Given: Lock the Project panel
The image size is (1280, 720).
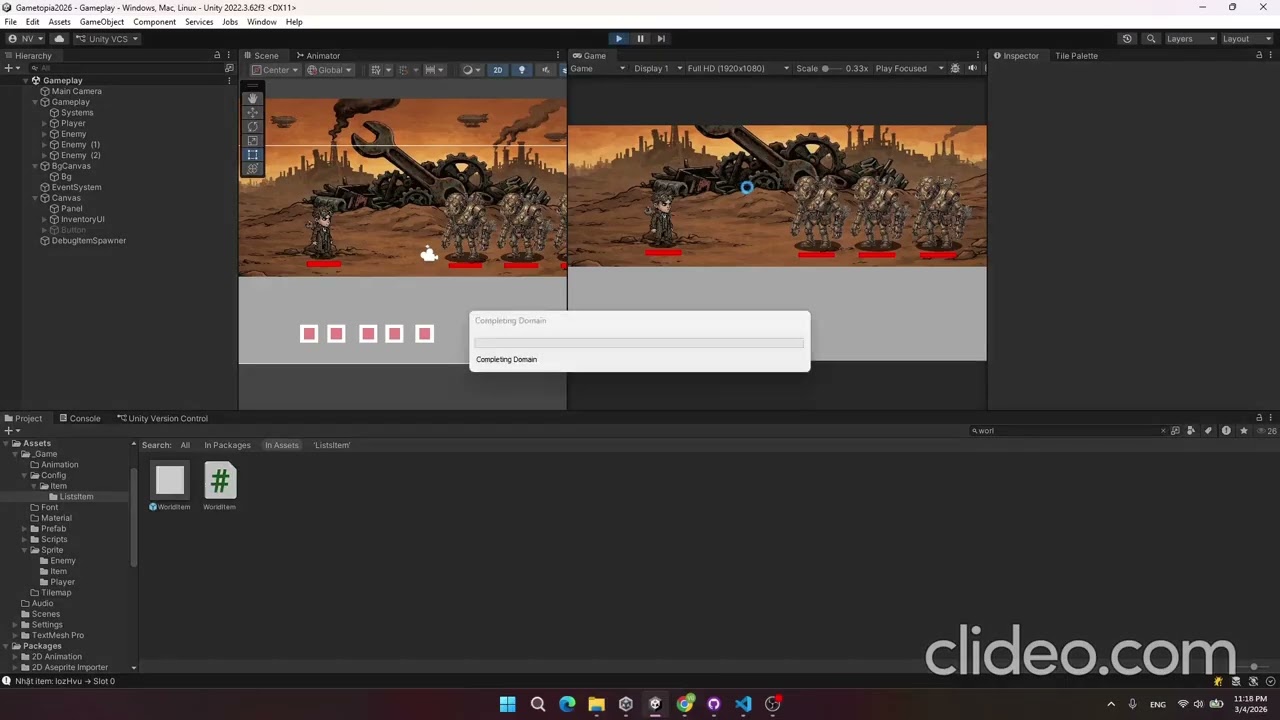Looking at the screenshot, I should point(1258,418).
